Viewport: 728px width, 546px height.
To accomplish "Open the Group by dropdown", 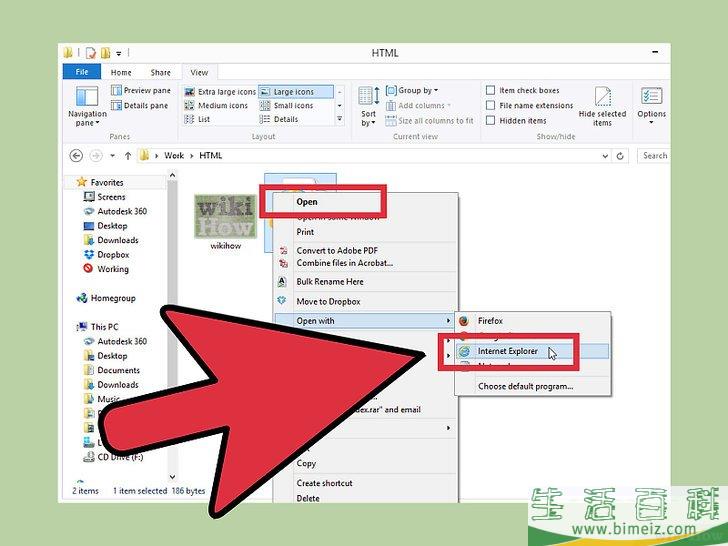I will point(412,91).
